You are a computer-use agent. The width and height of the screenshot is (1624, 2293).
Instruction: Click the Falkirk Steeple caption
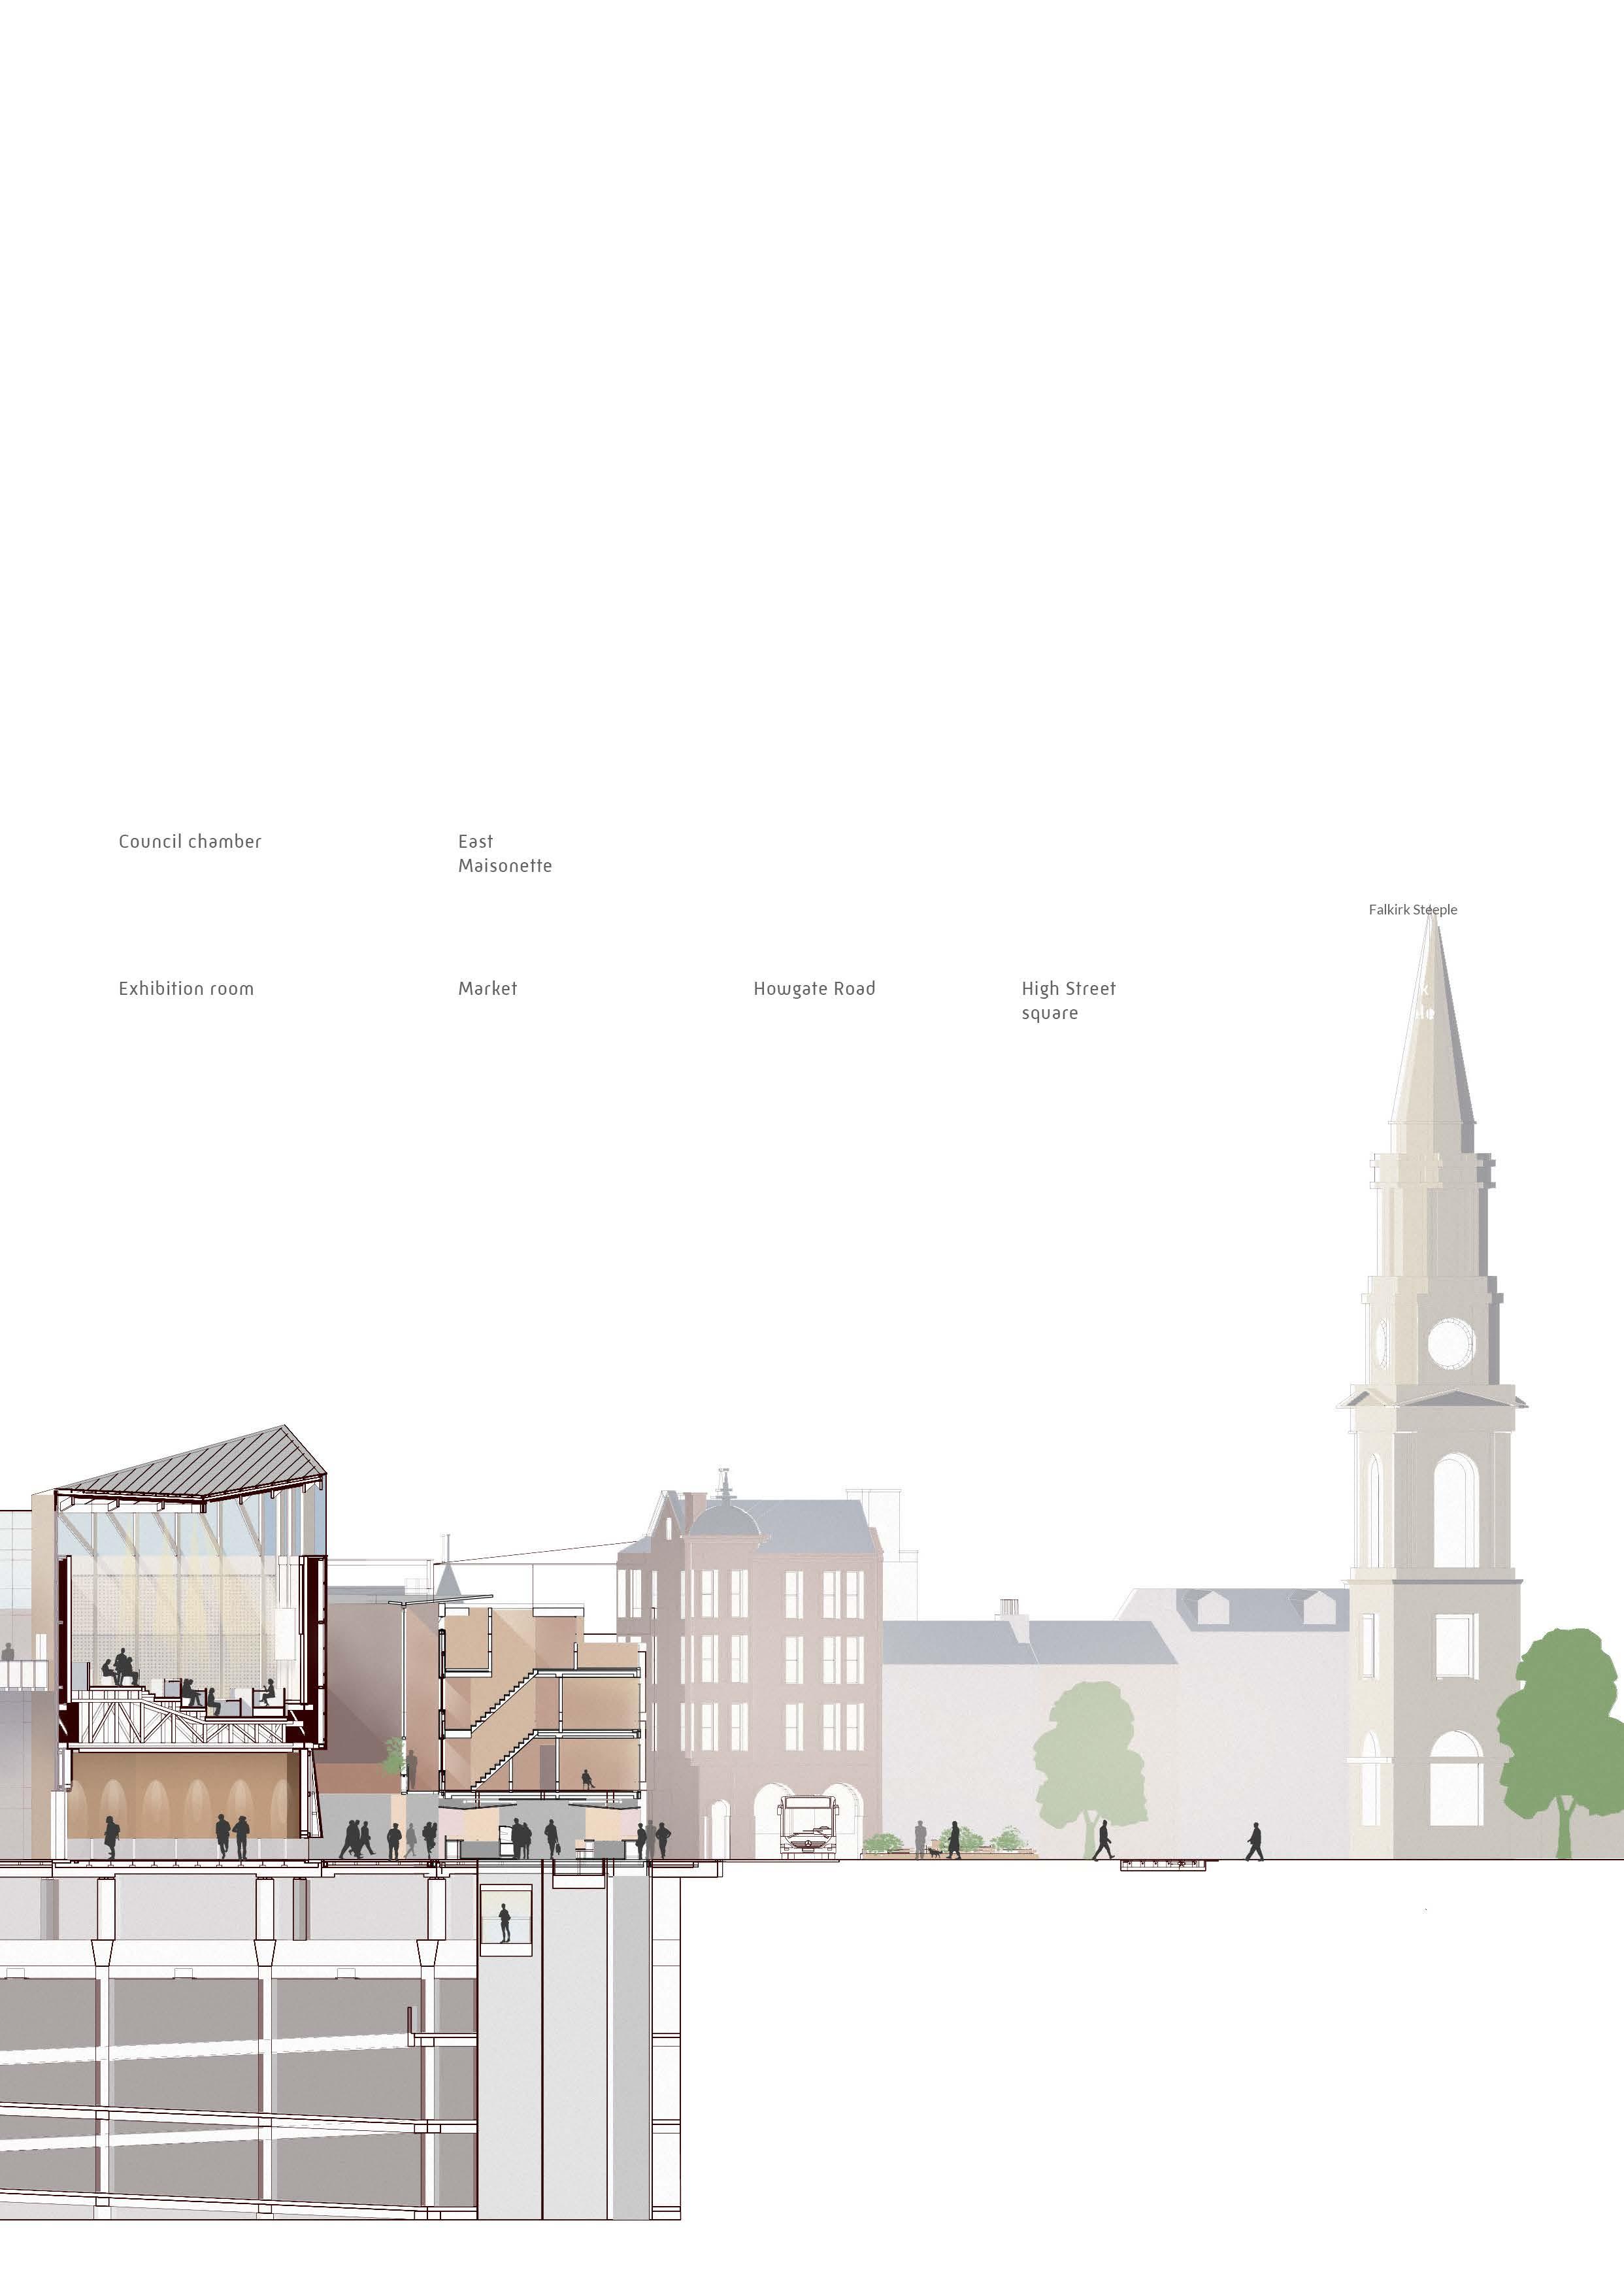(x=1412, y=910)
